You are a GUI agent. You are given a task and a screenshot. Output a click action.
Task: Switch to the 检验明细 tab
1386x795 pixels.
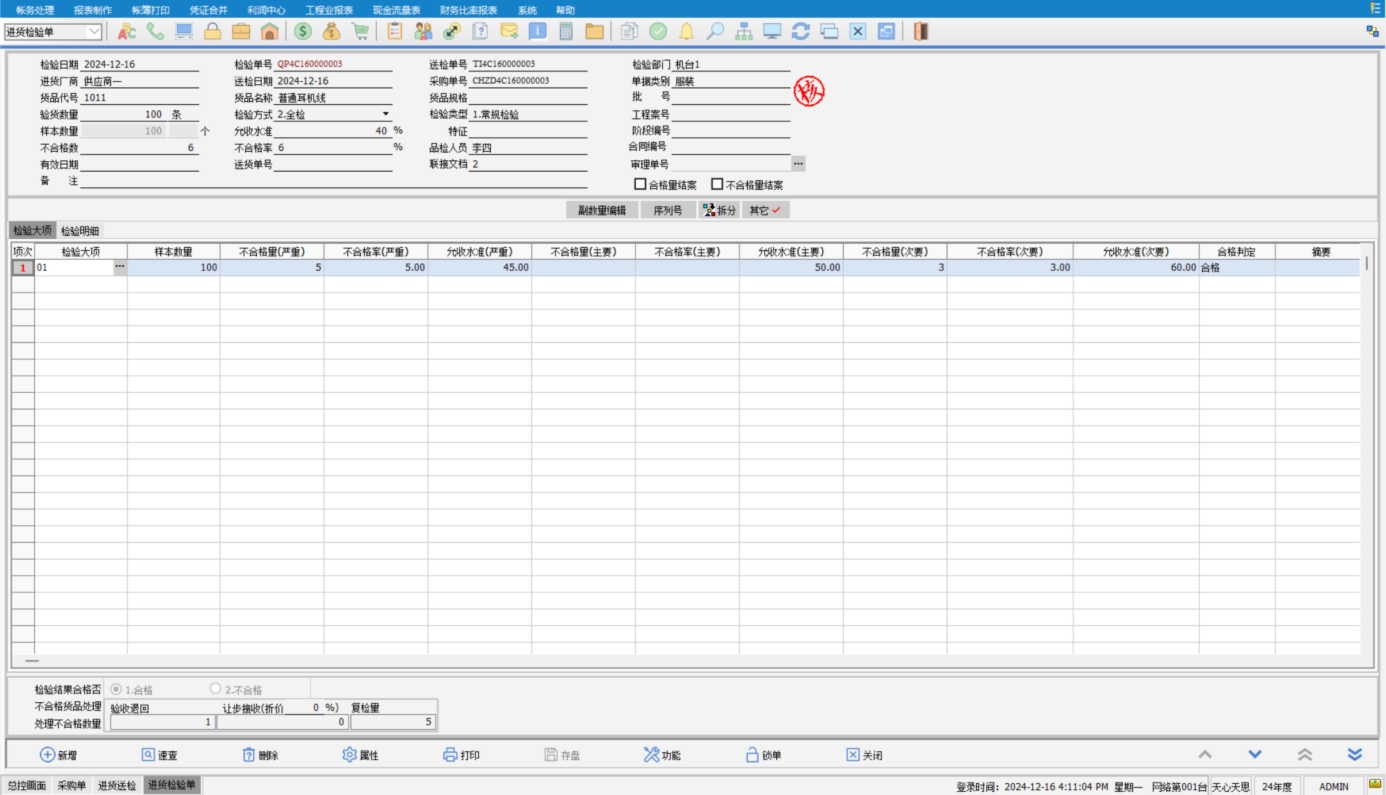79,231
